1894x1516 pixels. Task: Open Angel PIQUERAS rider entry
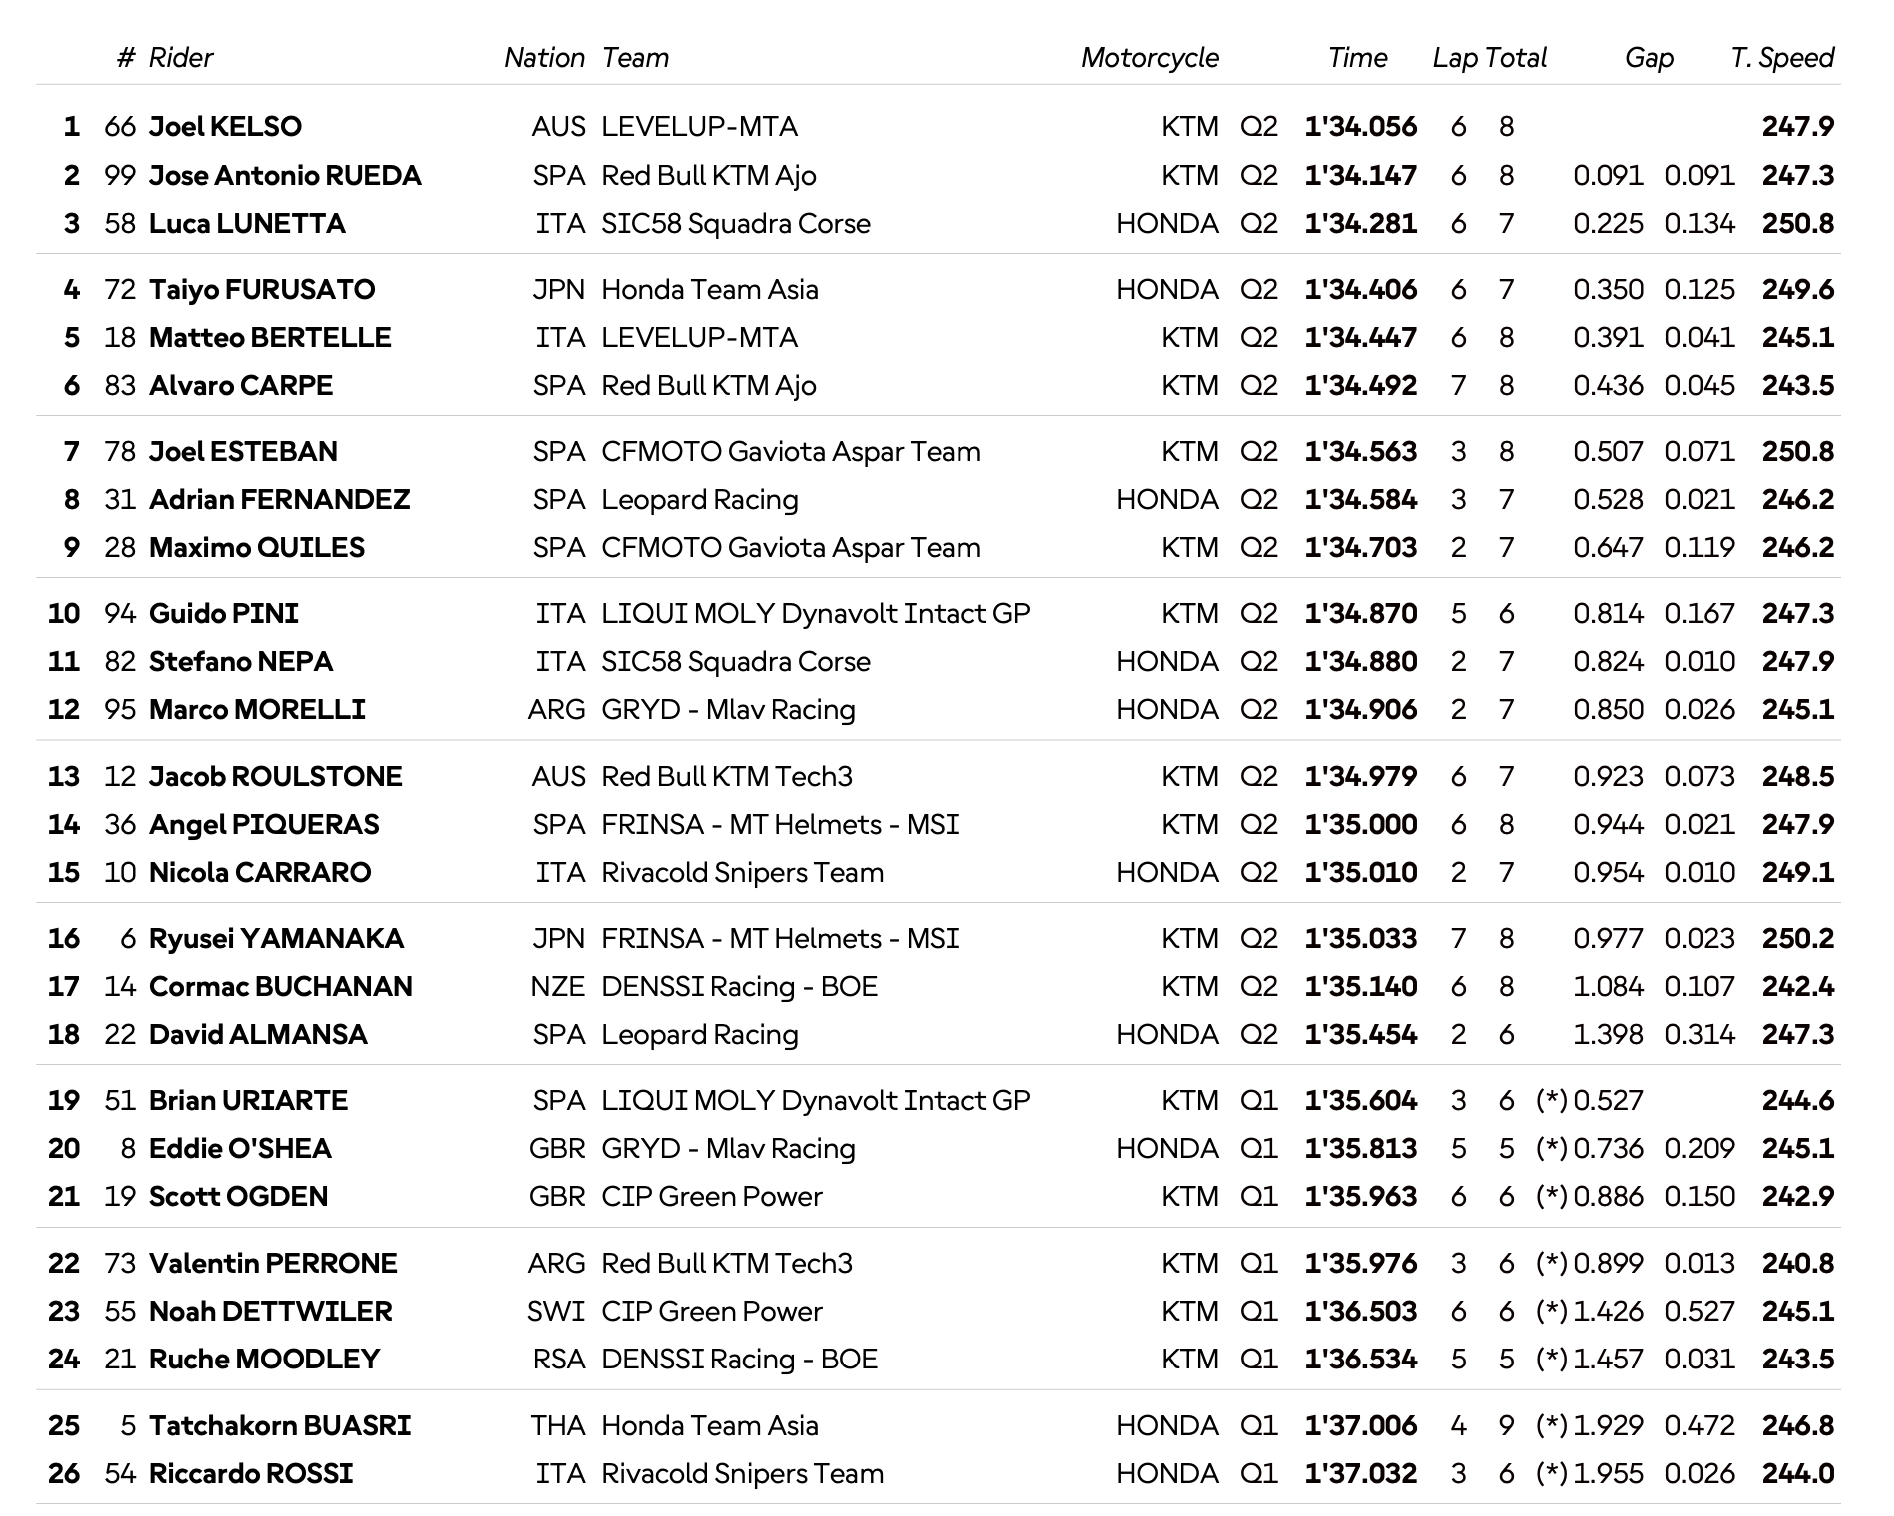[x=264, y=825]
